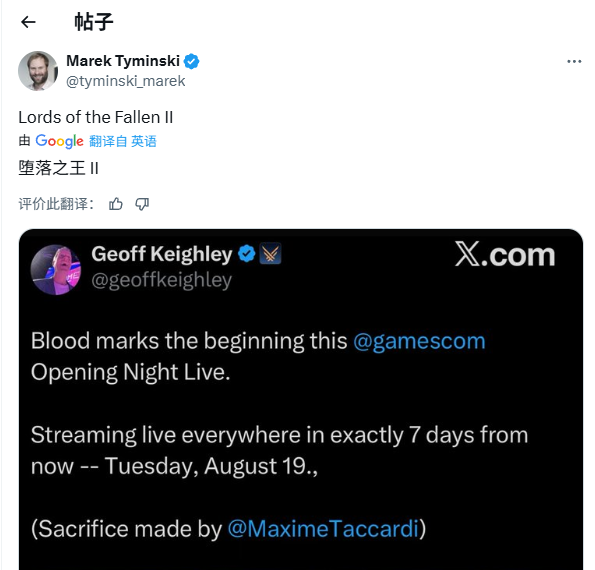Image resolution: width=595 pixels, height=570 pixels.
Task: Click the Geoff Keighley display name
Action: pyautogui.click(x=162, y=254)
